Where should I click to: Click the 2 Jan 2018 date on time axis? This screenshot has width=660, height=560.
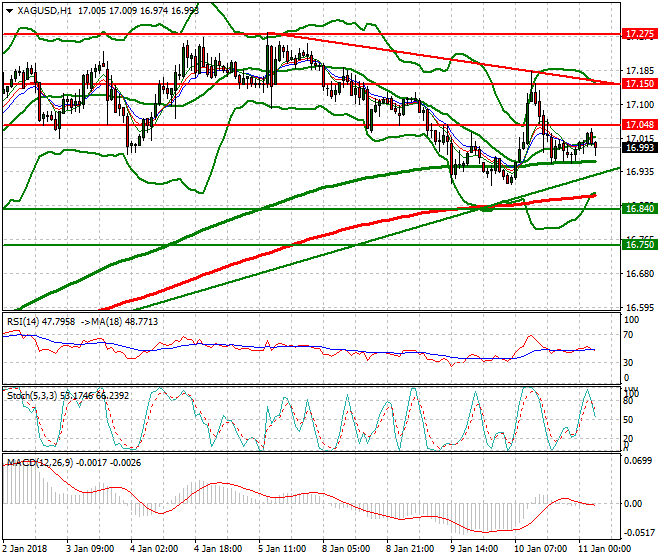tap(27, 548)
